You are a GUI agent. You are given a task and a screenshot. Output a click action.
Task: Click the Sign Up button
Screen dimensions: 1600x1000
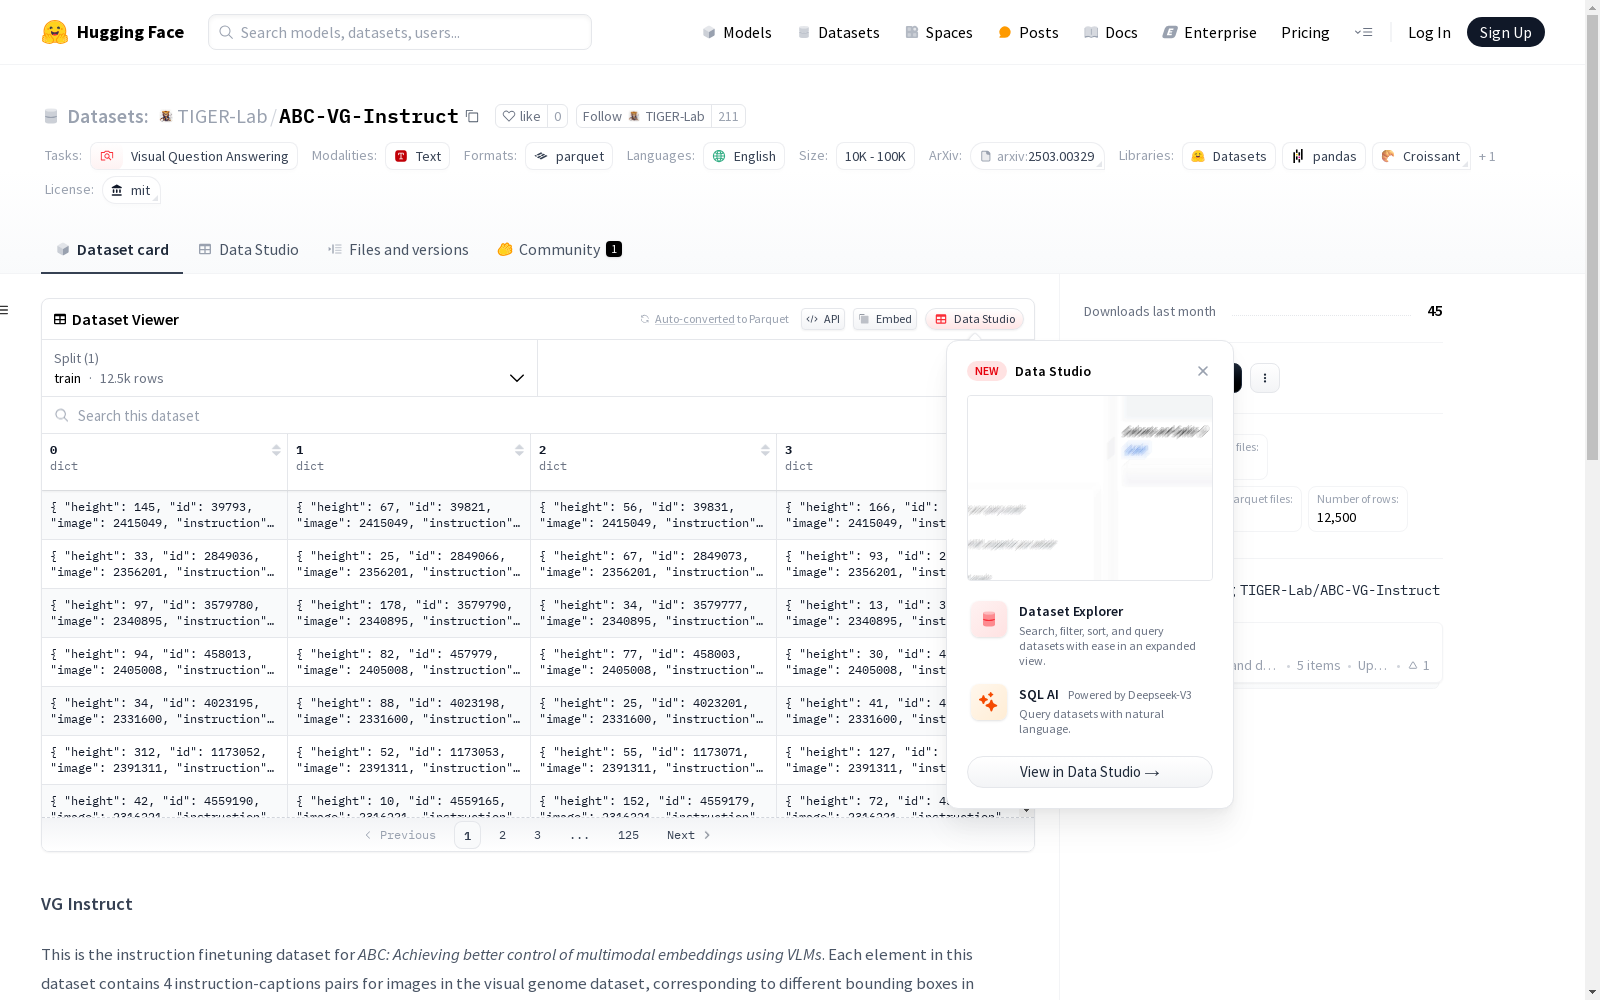pyautogui.click(x=1506, y=32)
